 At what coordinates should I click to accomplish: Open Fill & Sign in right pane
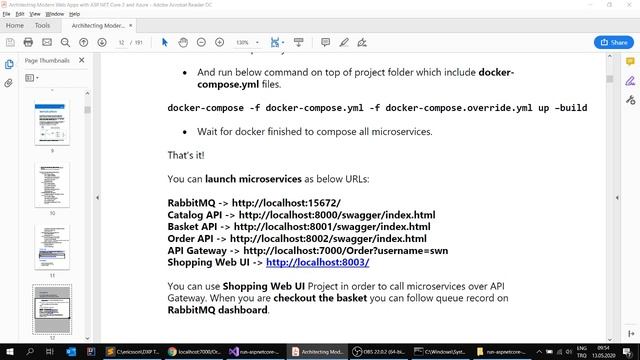[630, 81]
